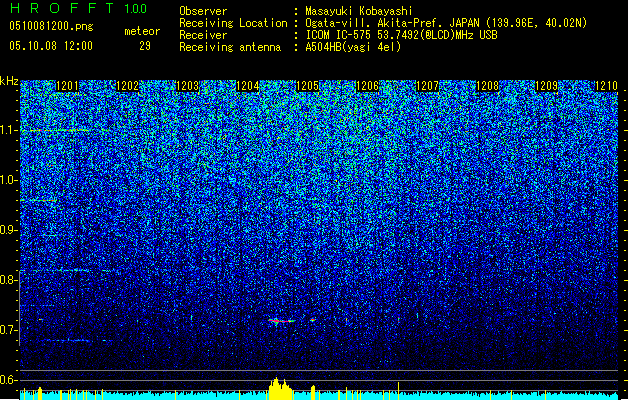Click the 1202 time marker
The image size is (629, 400).
(127, 86)
